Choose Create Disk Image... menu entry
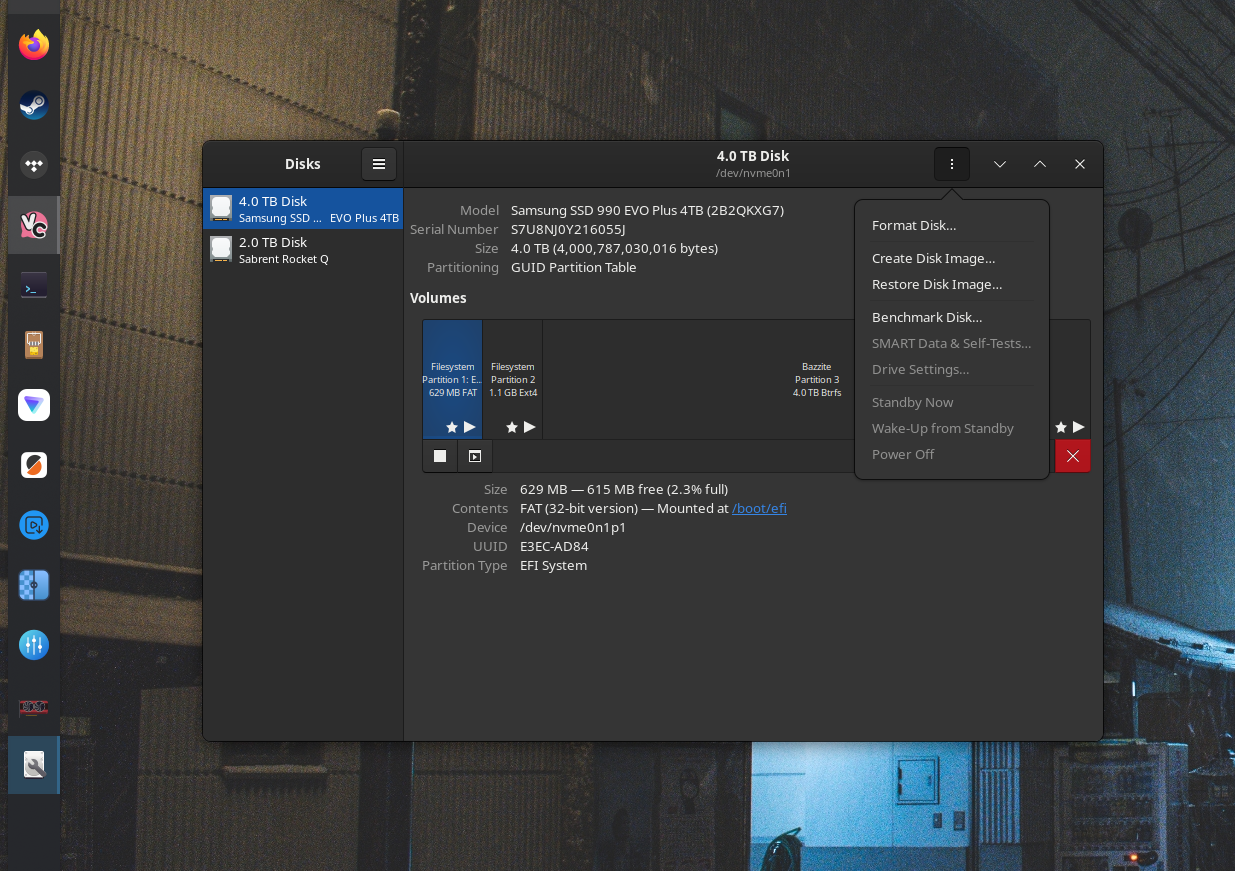 [x=933, y=258]
